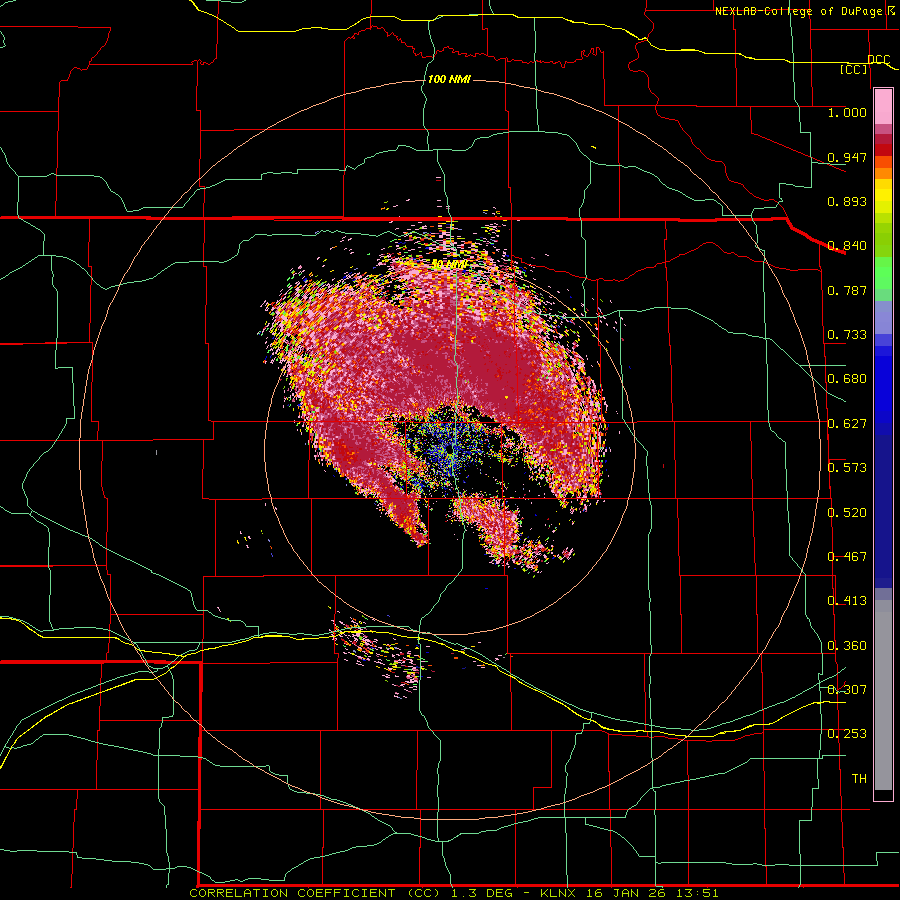Click the 0.573 scale value

click(847, 468)
